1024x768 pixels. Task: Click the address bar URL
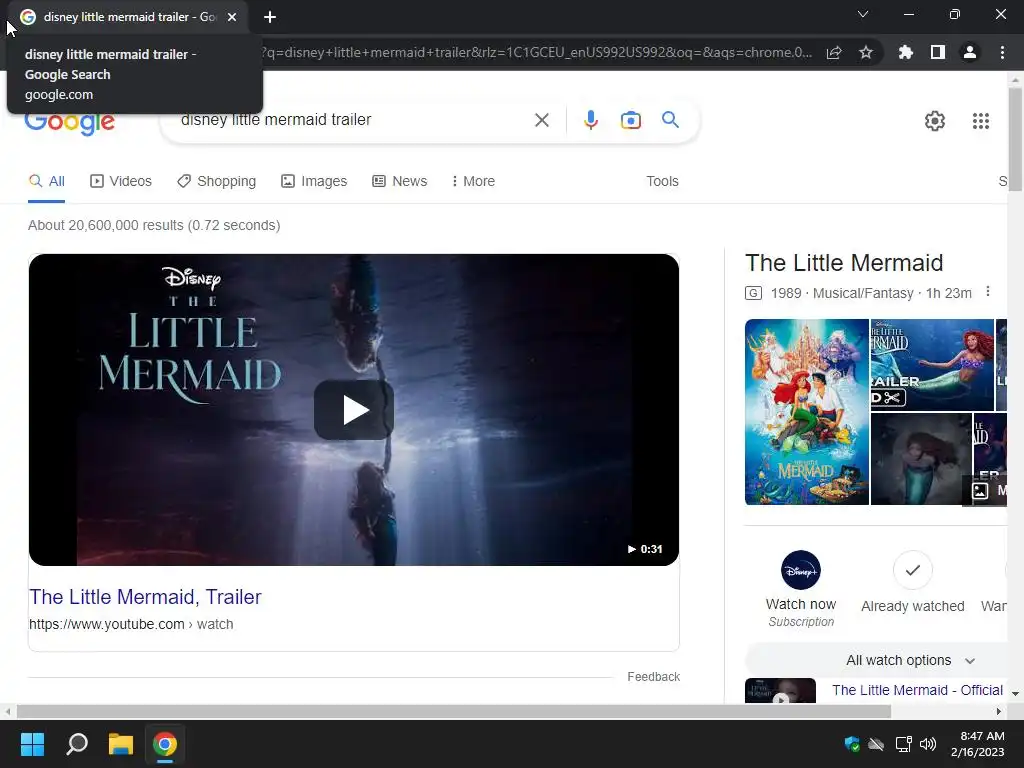(x=536, y=52)
